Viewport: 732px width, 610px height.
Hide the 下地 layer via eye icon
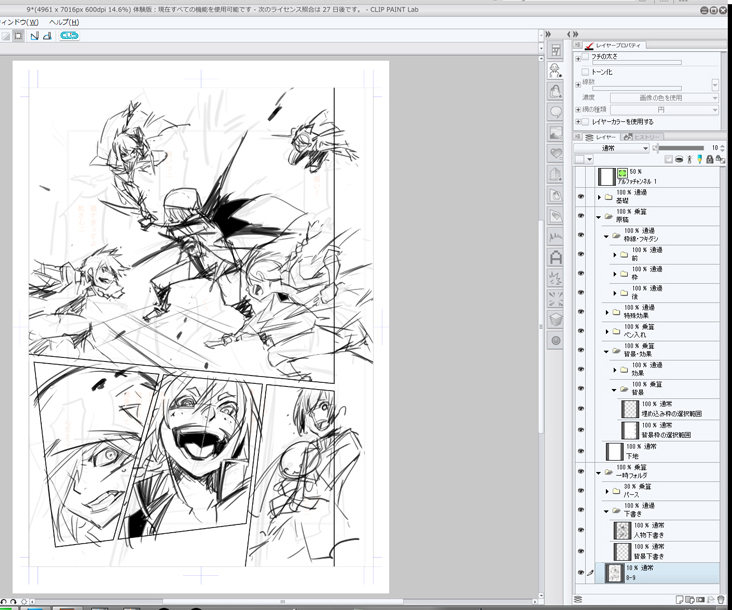point(581,451)
